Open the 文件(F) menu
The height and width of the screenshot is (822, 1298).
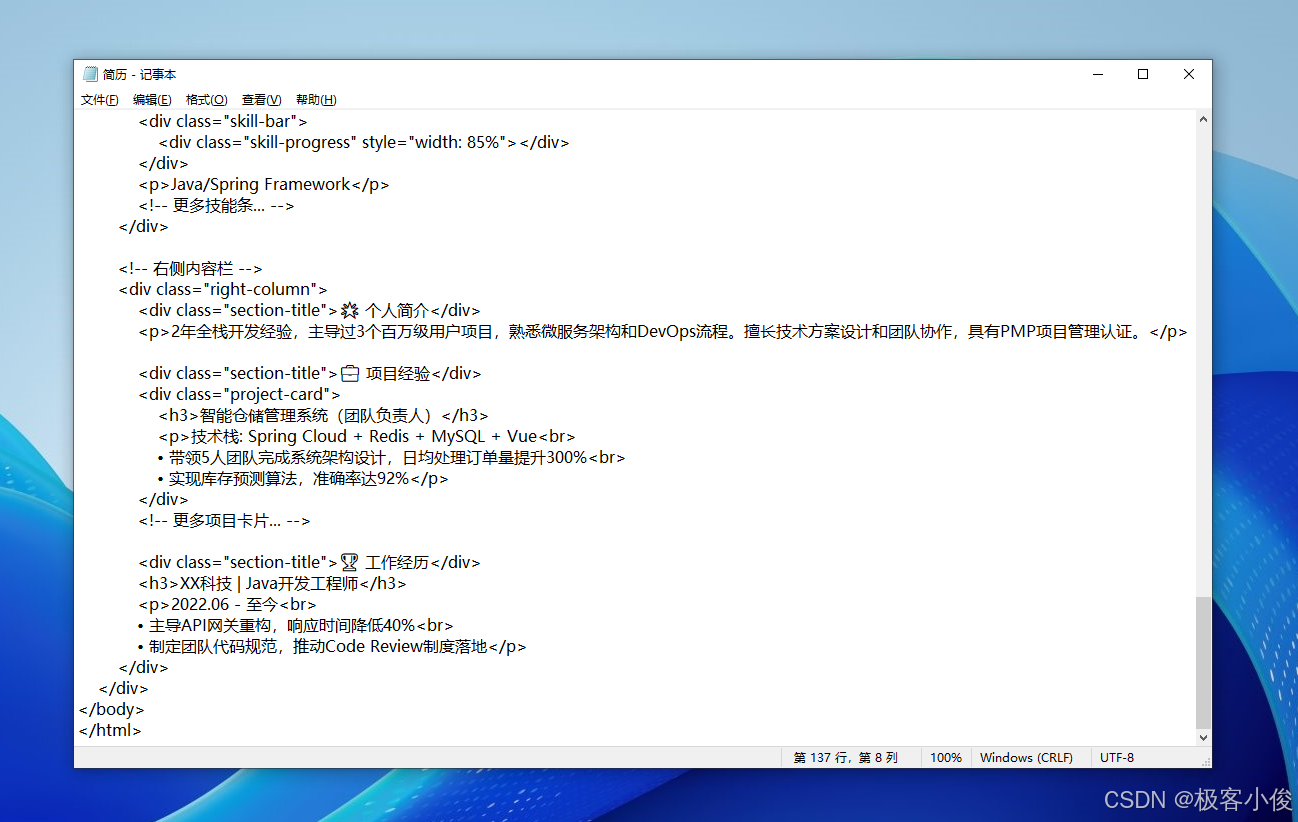tap(99, 100)
